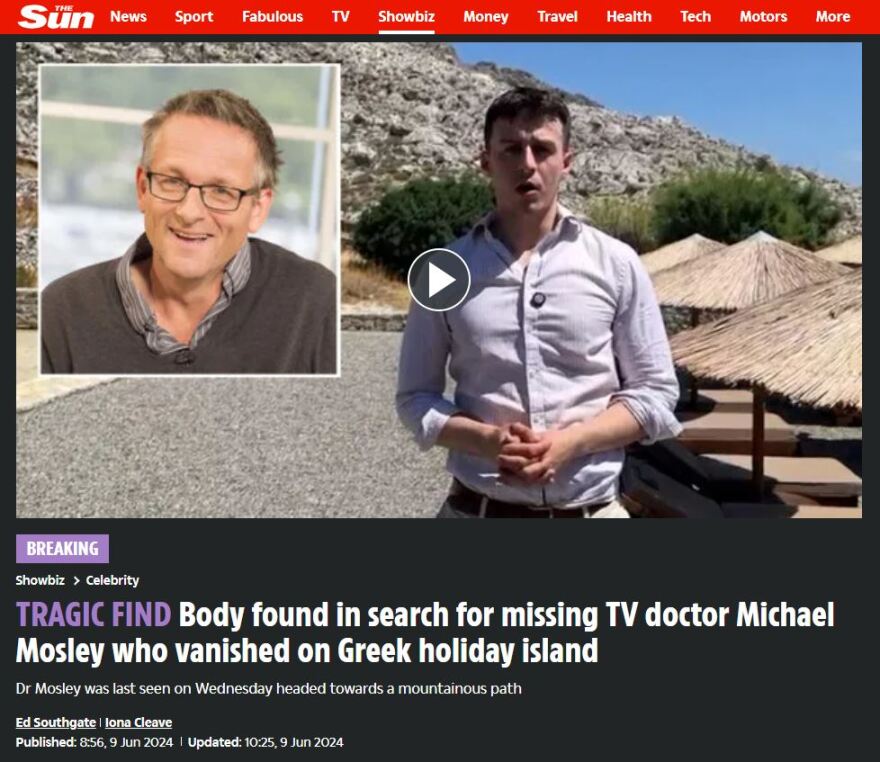This screenshot has width=880, height=762.
Task: Go to Health section
Action: [629, 17]
